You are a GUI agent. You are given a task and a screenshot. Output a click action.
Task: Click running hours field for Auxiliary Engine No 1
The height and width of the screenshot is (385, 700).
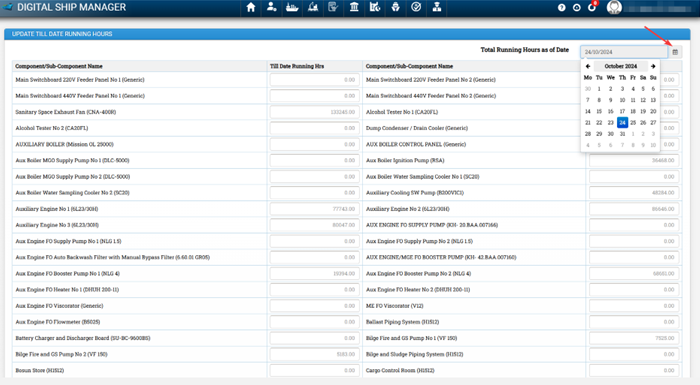[x=315, y=209]
